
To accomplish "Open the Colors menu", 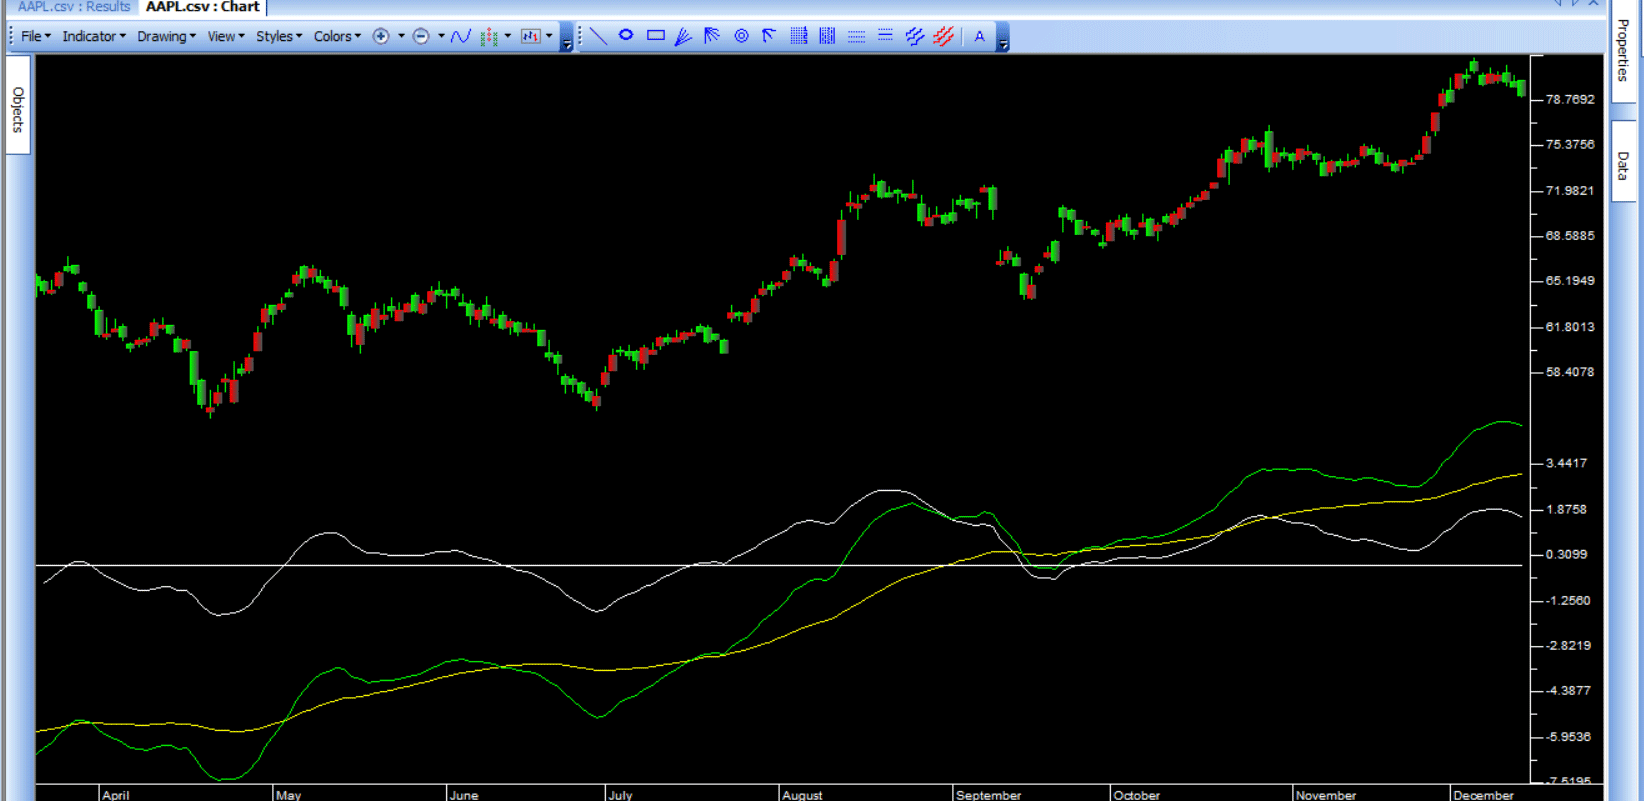I will 337,36.
